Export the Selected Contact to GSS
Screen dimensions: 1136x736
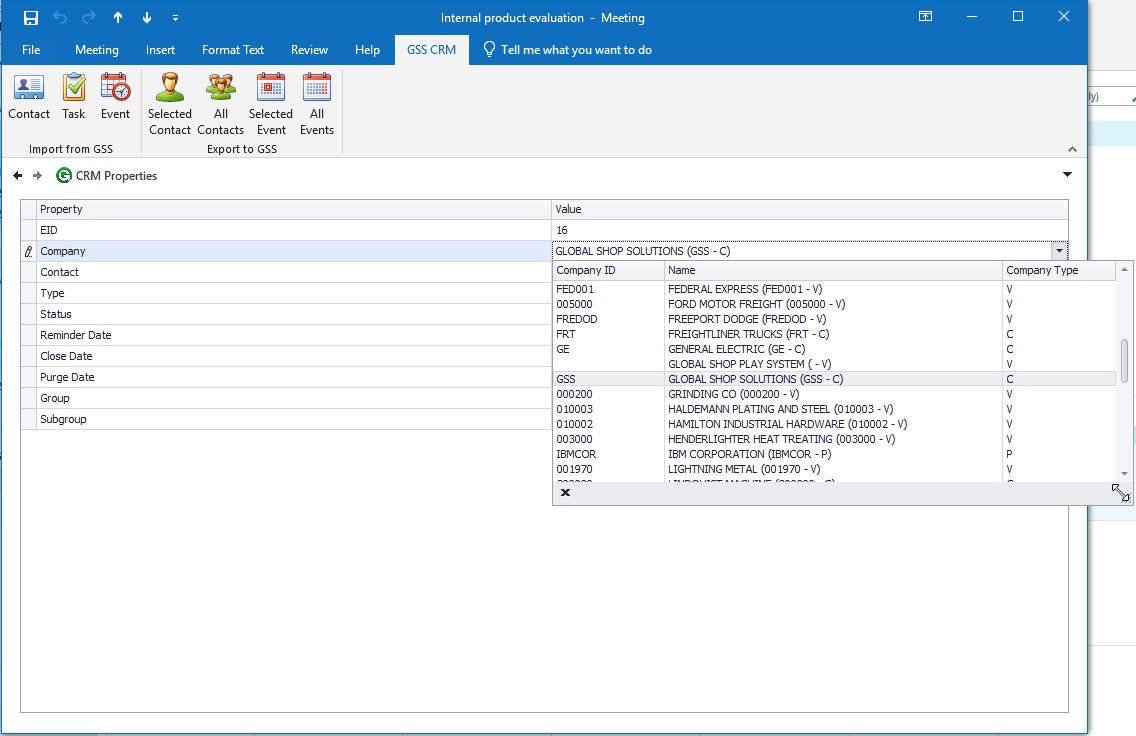tap(170, 104)
